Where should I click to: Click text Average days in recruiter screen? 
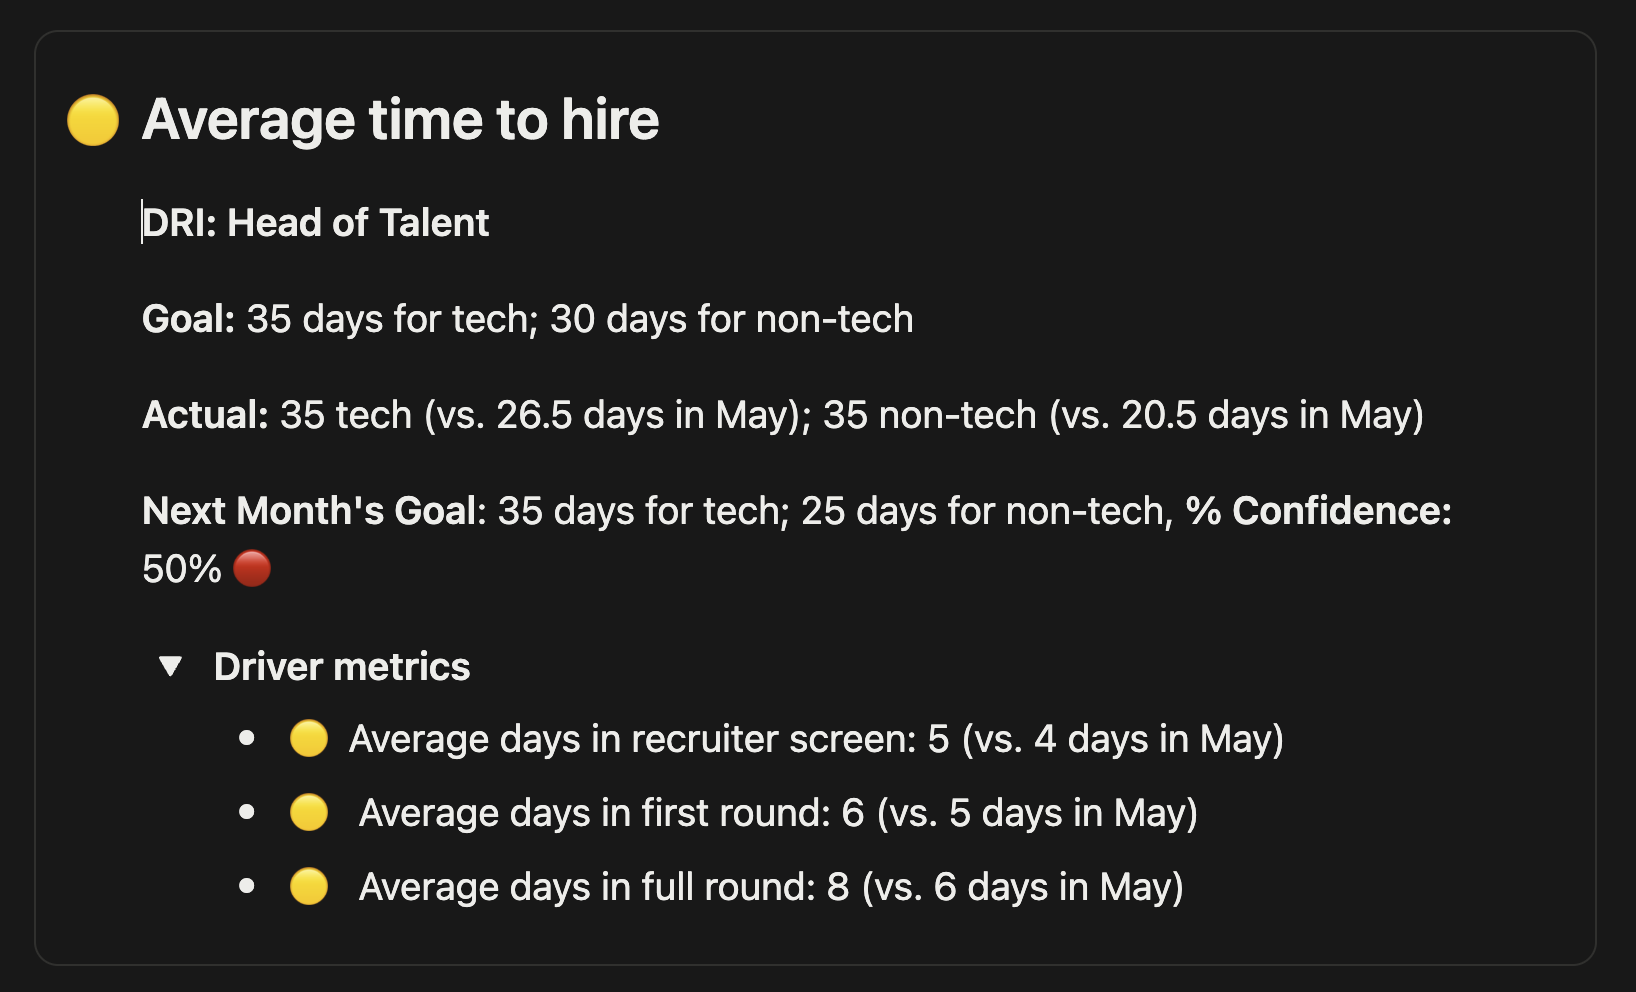point(632,739)
